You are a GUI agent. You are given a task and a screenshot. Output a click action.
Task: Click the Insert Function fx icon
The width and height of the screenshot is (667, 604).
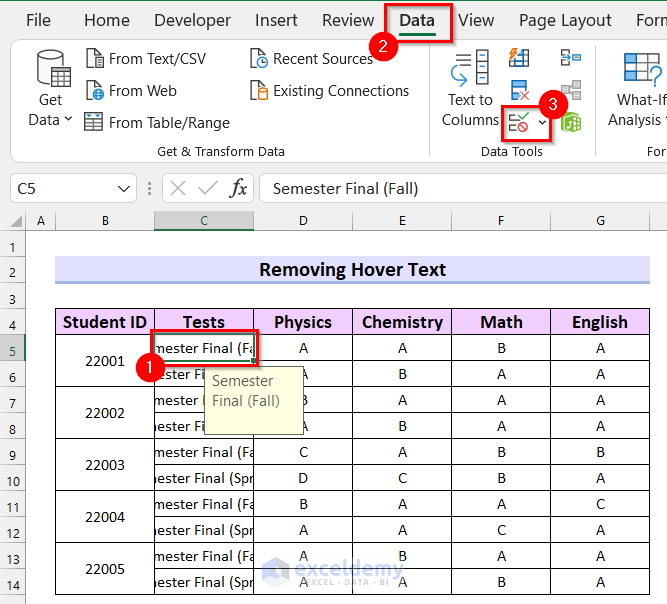pos(239,188)
